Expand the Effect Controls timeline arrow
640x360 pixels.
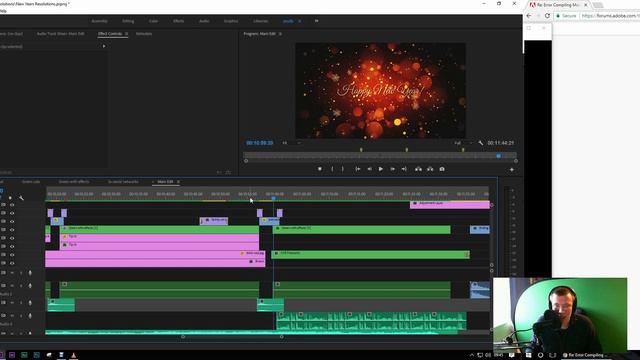104,46
